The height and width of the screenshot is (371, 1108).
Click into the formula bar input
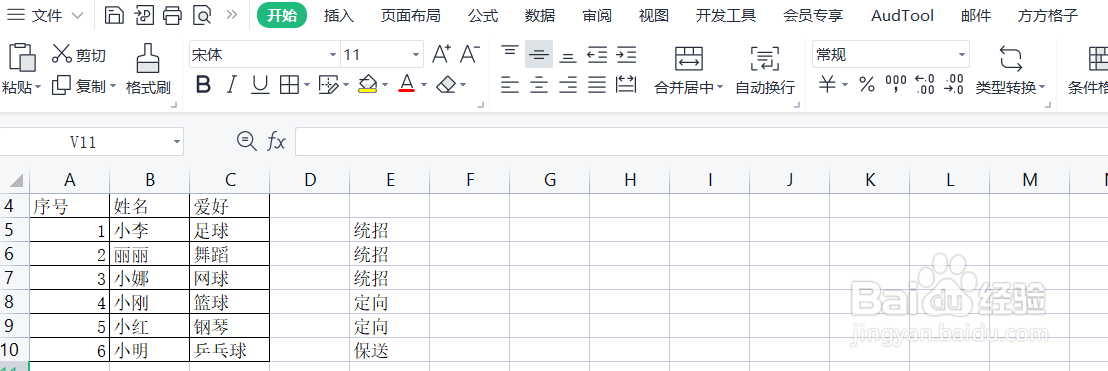[x=701, y=141]
